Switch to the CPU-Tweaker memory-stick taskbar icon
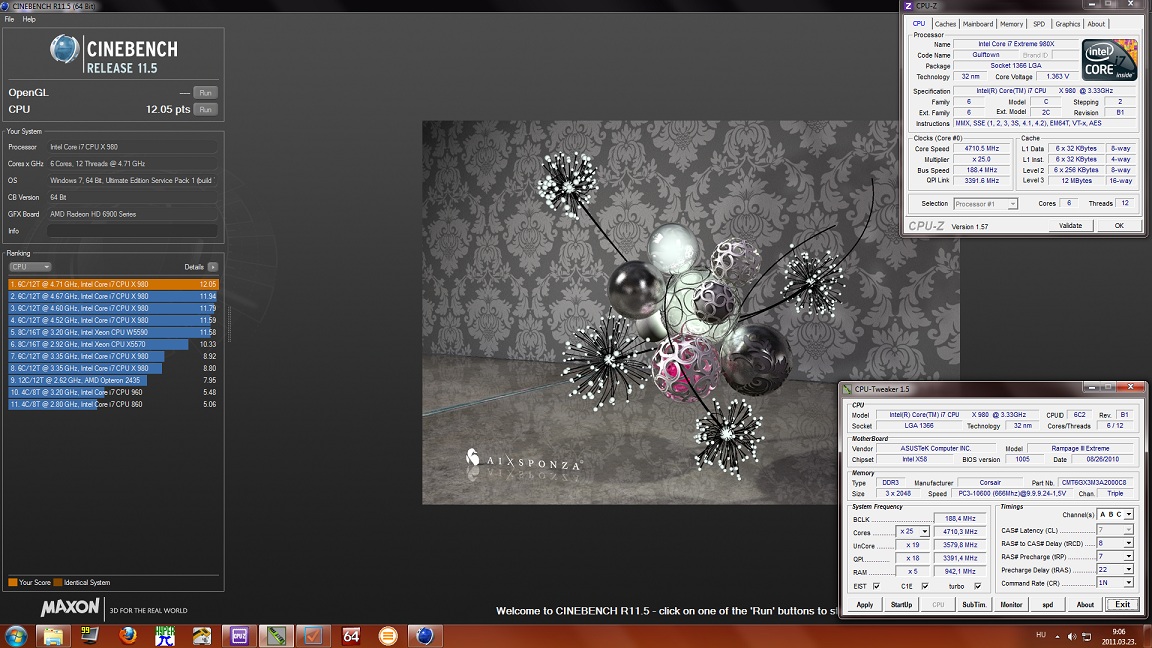The image size is (1152, 648). click(276, 636)
